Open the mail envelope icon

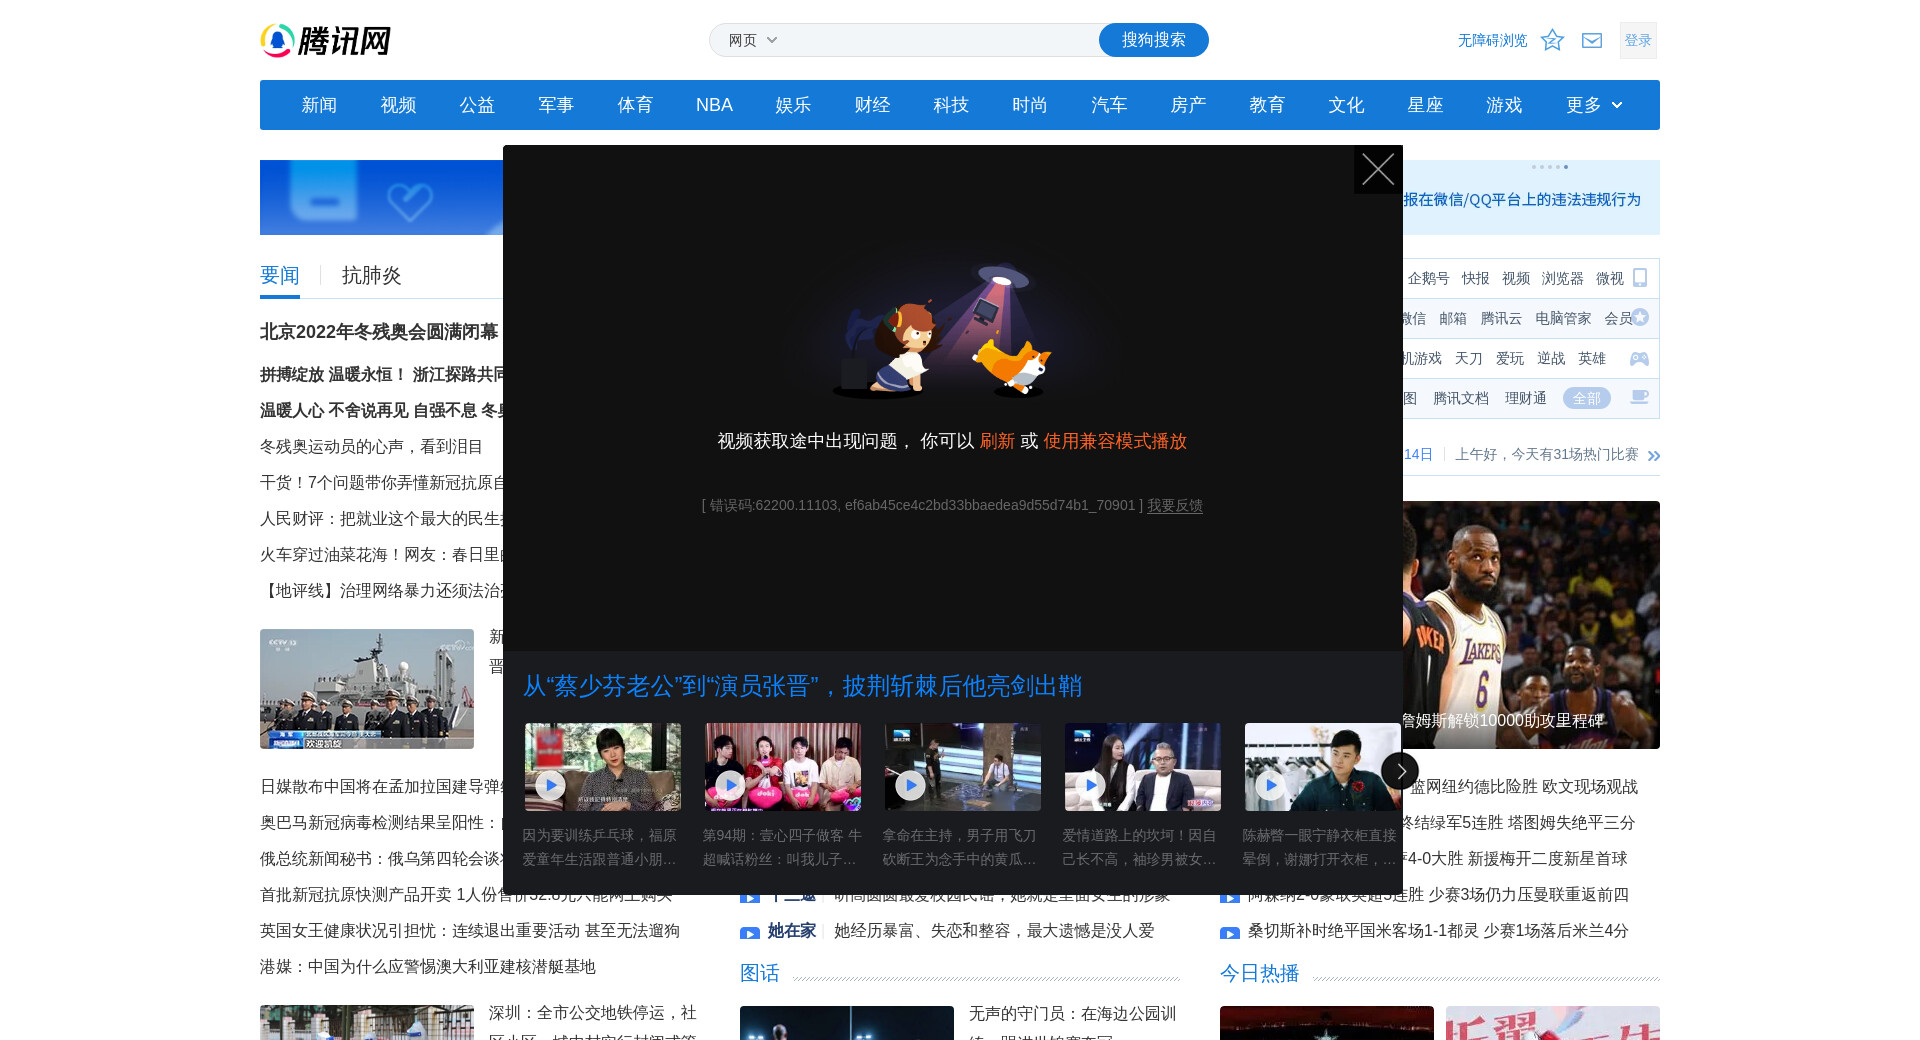pyautogui.click(x=1592, y=40)
